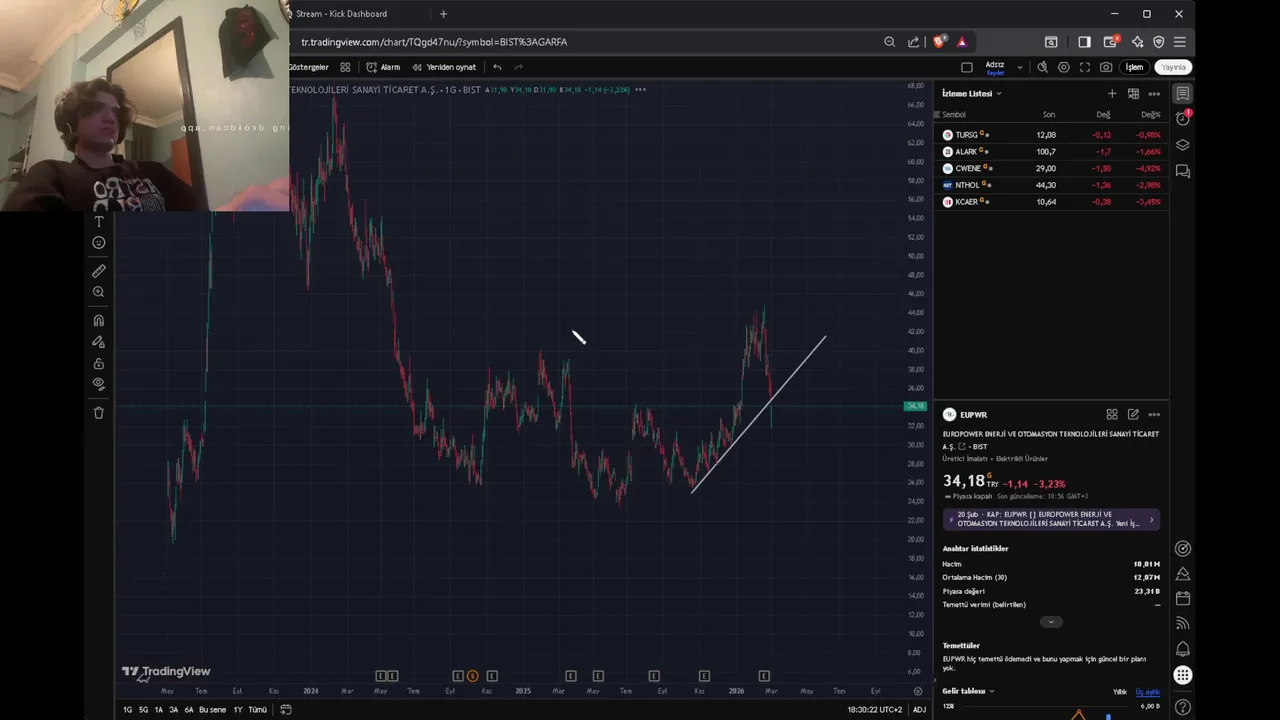Screen dimensions: 1280x720
Task: Open the notifications bell in right sidebar
Action: [1182, 650]
